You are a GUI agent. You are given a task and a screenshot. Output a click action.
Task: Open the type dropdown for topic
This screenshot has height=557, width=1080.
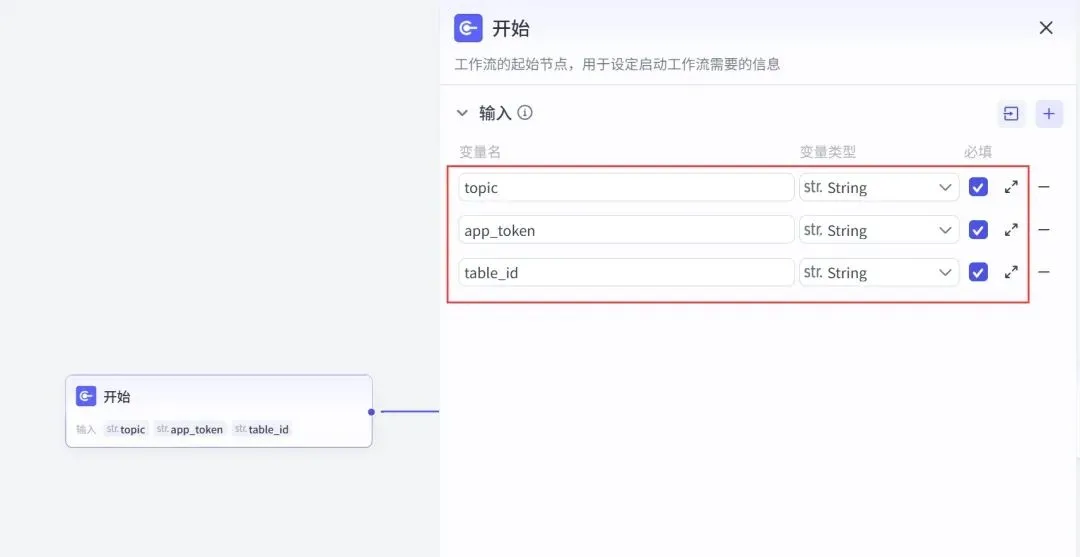click(879, 187)
